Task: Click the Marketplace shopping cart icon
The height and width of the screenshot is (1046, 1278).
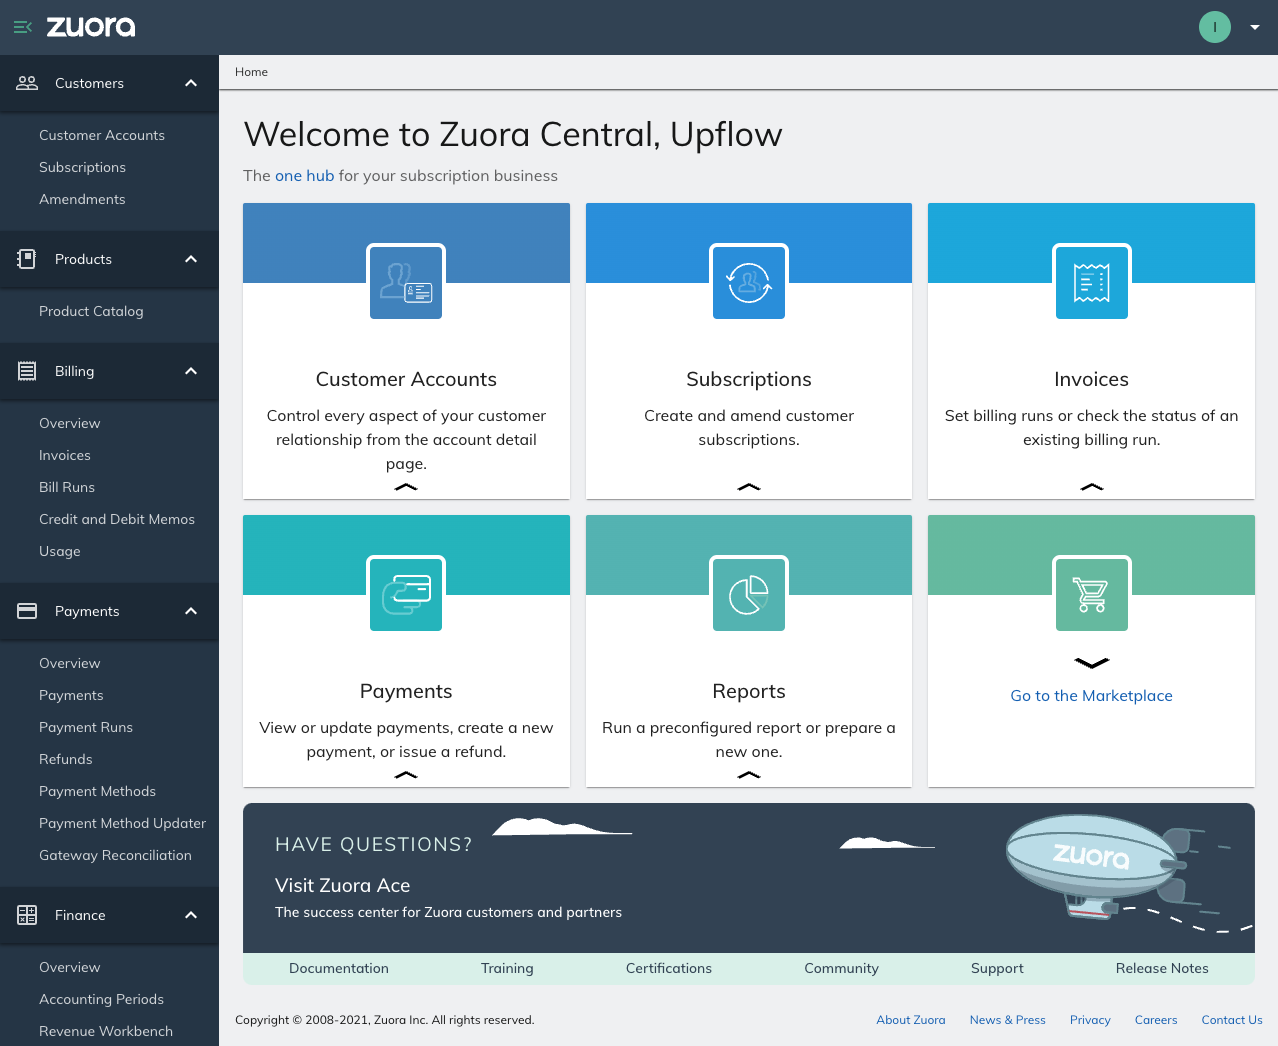Action: tap(1092, 595)
